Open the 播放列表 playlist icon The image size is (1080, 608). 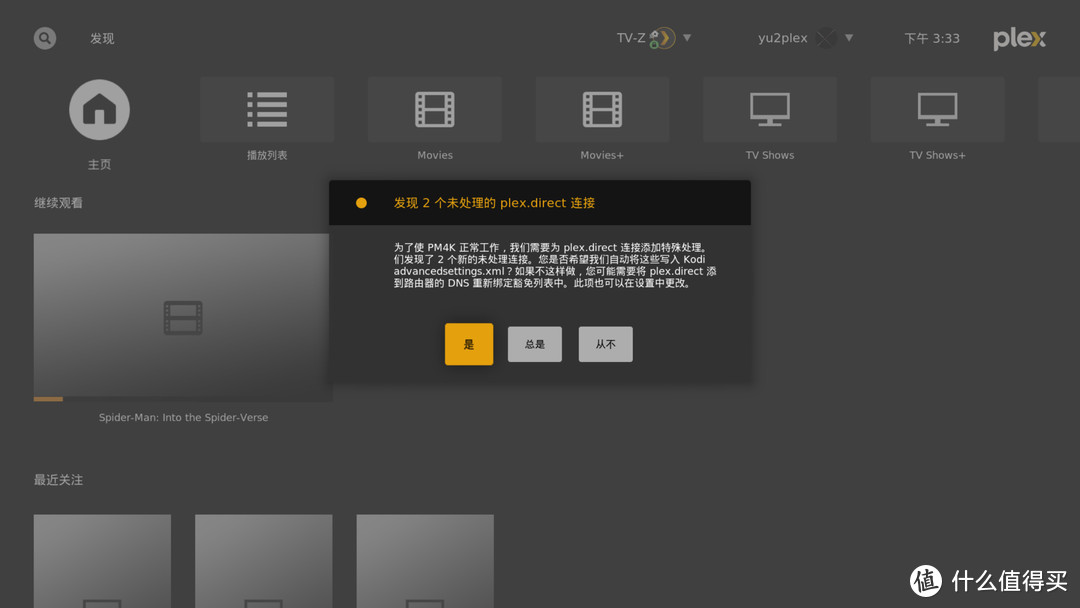(x=267, y=110)
